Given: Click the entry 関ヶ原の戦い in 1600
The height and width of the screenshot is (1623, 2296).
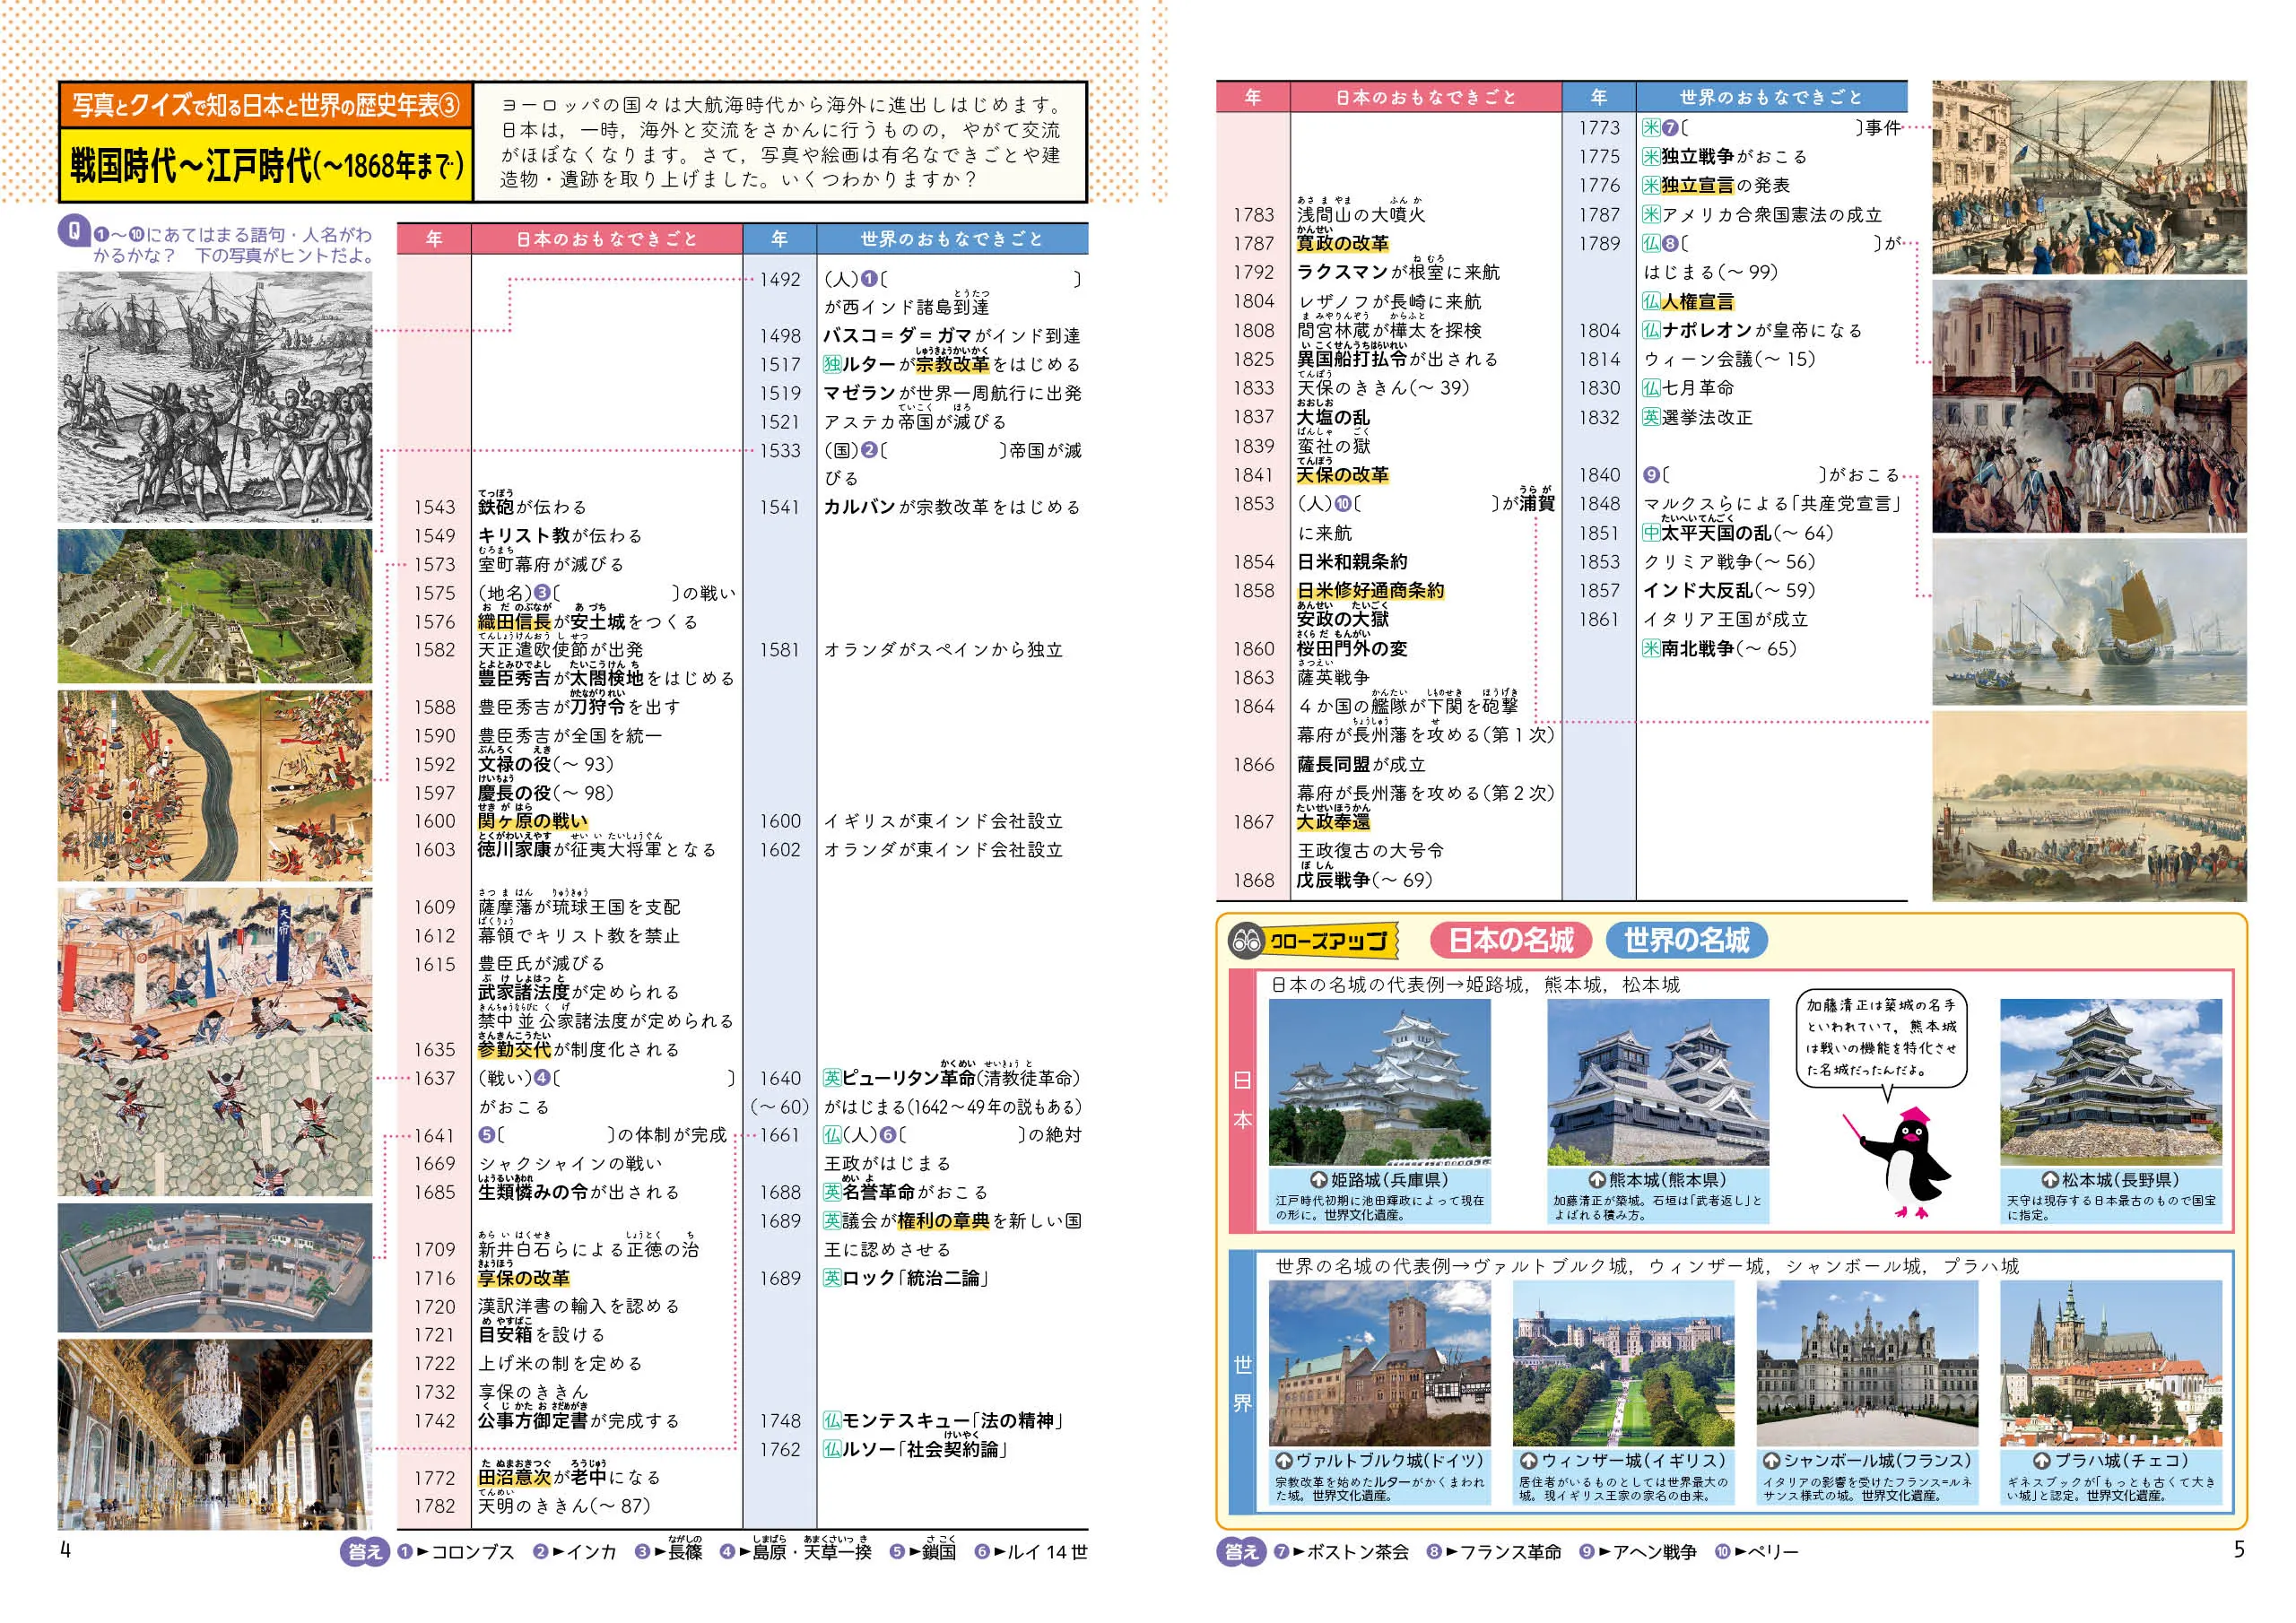Looking at the screenshot, I should (532, 821).
